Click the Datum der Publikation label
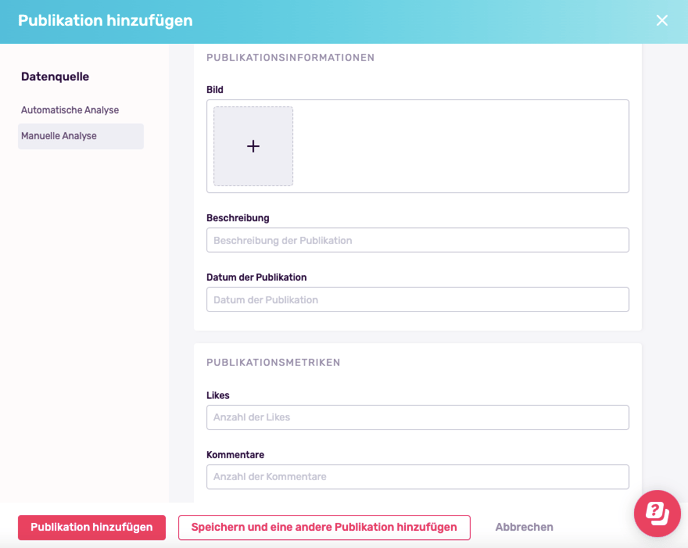The width and height of the screenshot is (688, 548). (x=256, y=277)
